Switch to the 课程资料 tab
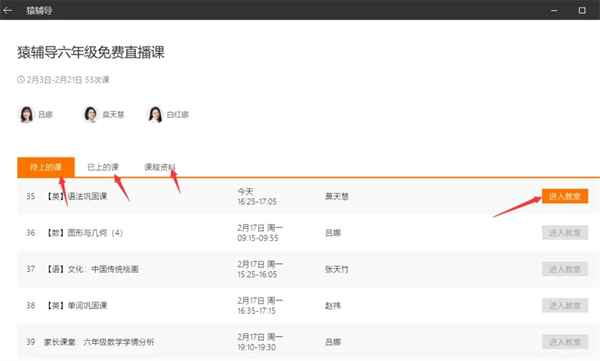The image size is (600, 361). (x=160, y=167)
